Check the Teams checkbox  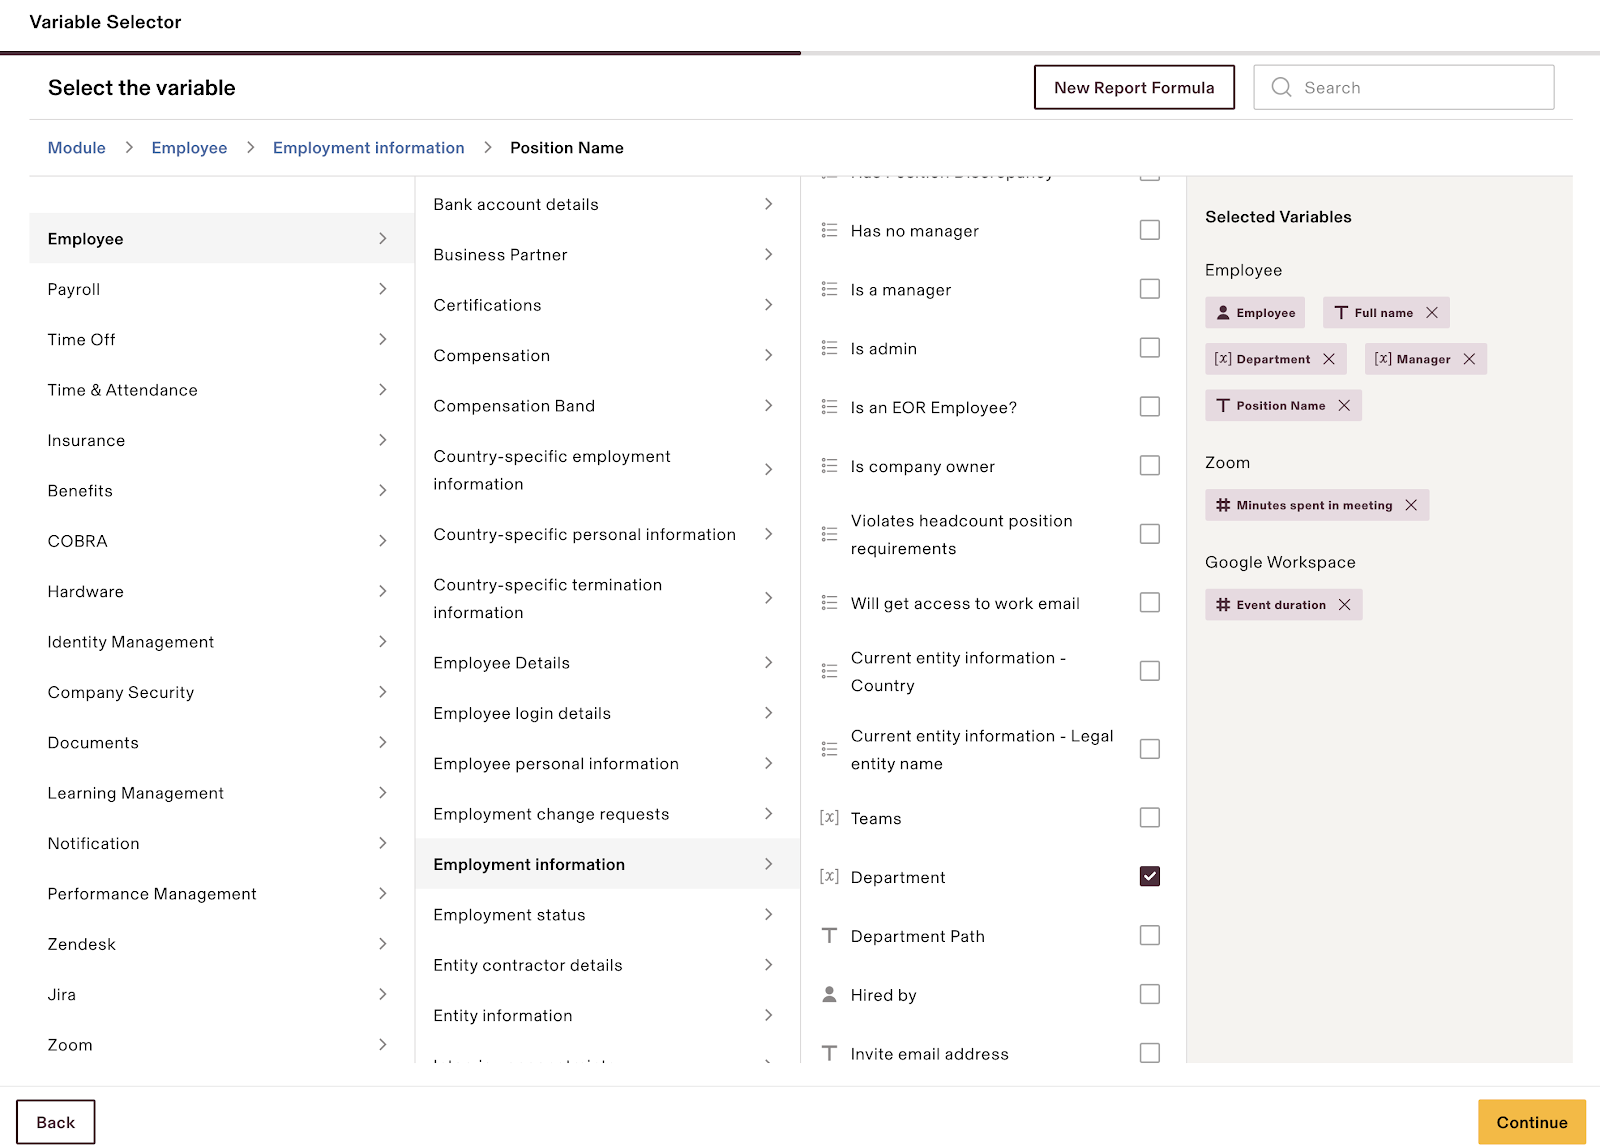click(1150, 818)
